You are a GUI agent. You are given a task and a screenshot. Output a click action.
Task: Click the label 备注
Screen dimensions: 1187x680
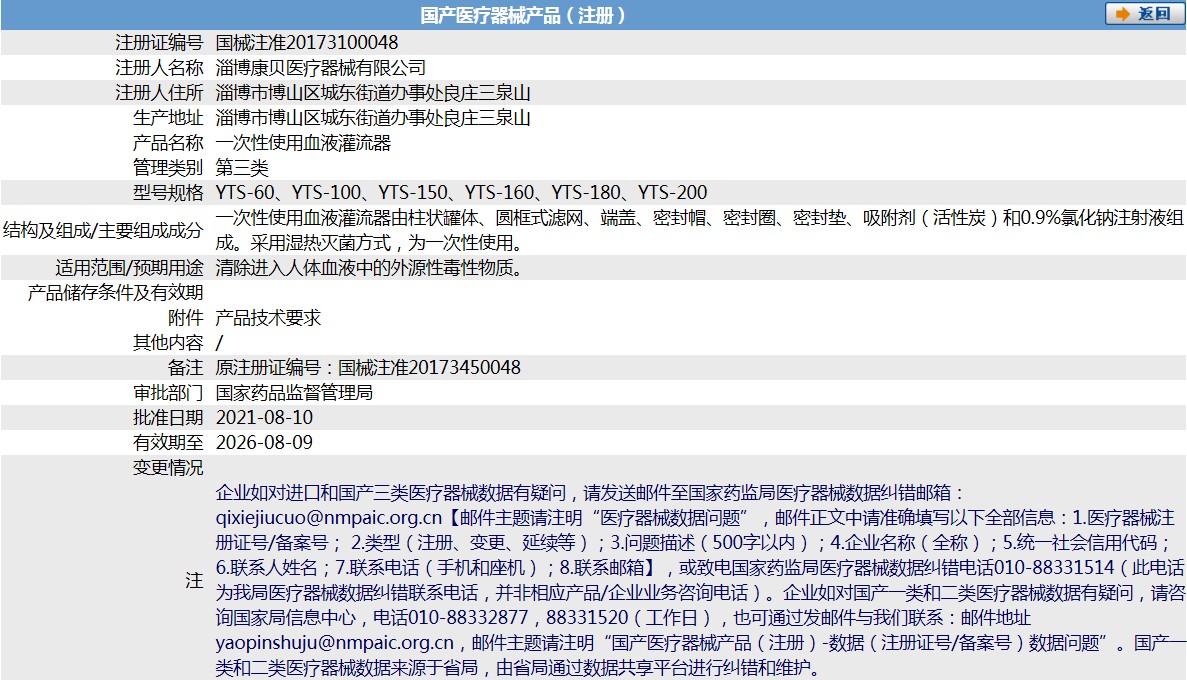coord(186,367)
